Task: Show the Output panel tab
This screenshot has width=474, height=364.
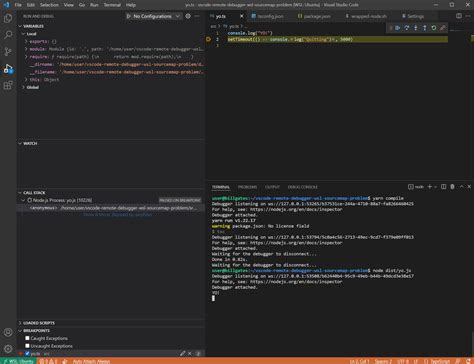Action: [x=272, y=187]
